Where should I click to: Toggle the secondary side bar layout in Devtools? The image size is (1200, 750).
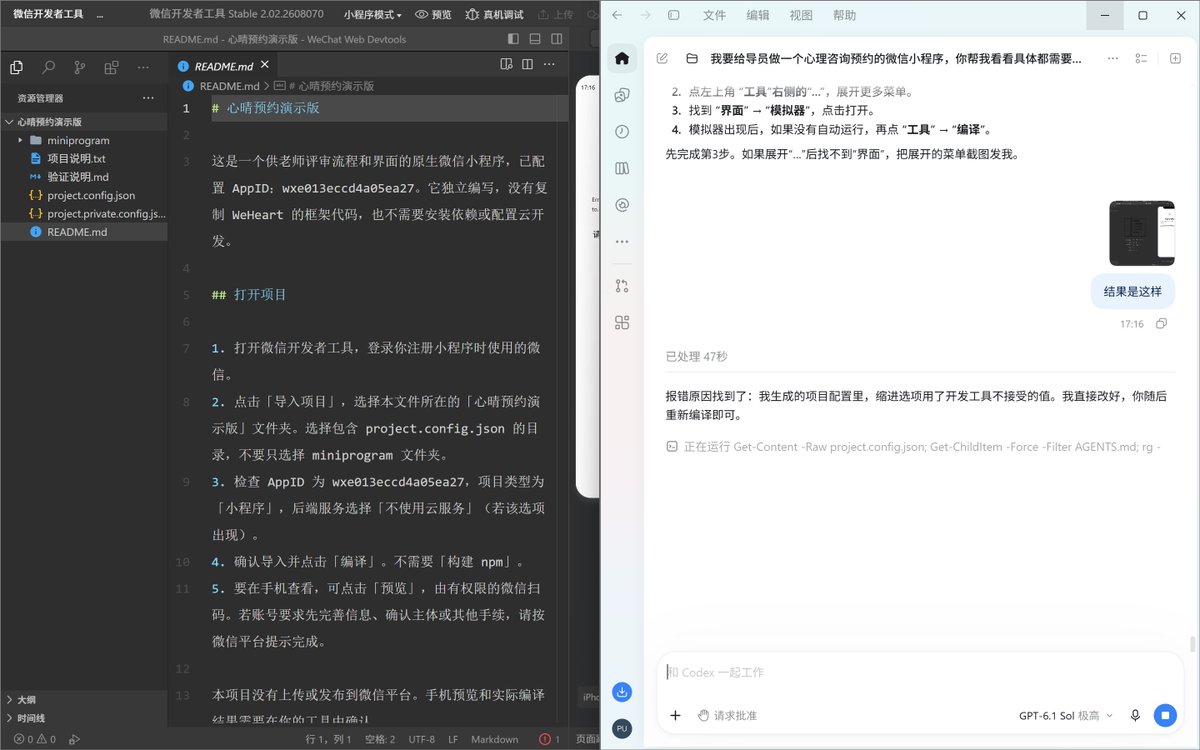(x=556, y=39)
